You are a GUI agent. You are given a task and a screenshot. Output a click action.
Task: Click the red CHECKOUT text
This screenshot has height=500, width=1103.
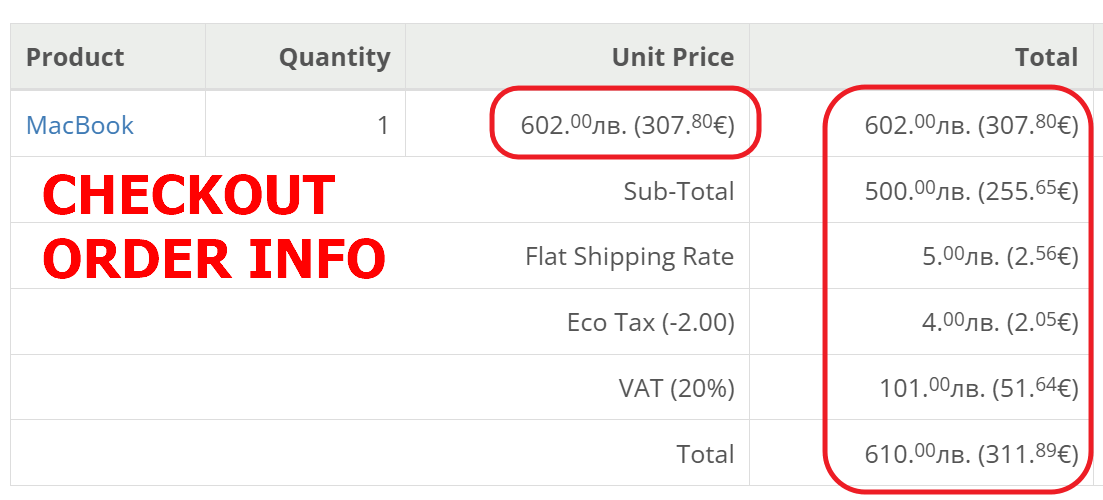coord(189,196)
